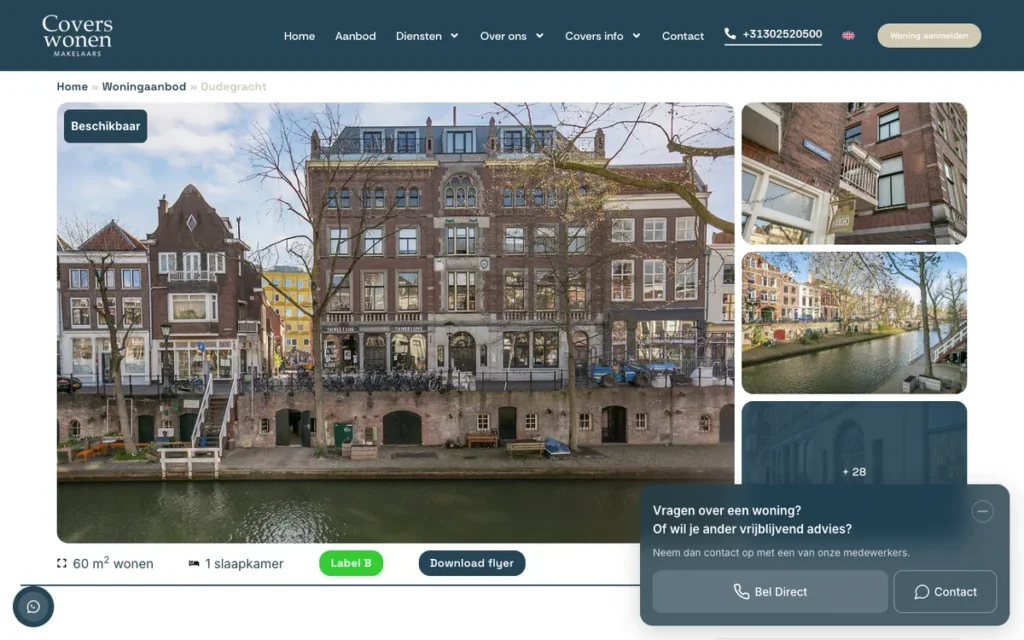Click the green Label B energy badge
Screen dimensions: 1024x640
(x=351, y=563)
